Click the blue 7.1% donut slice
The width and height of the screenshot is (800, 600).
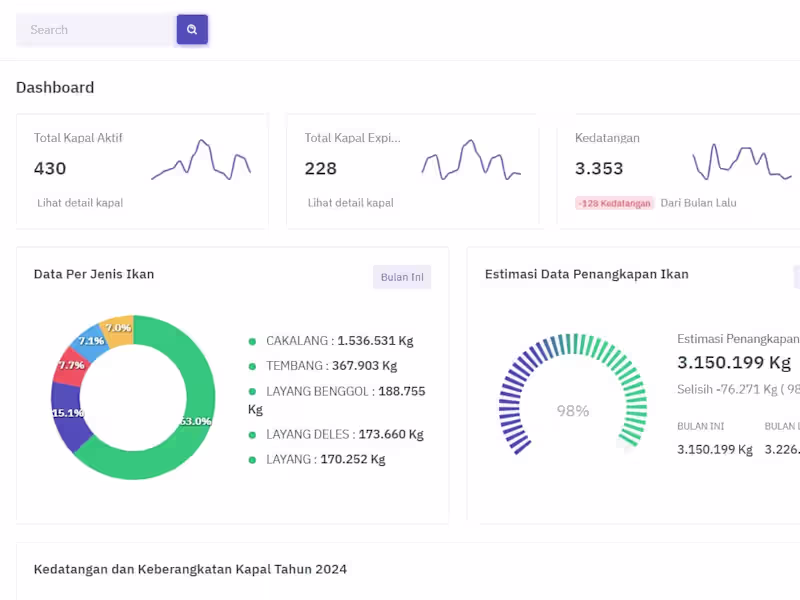90,339
